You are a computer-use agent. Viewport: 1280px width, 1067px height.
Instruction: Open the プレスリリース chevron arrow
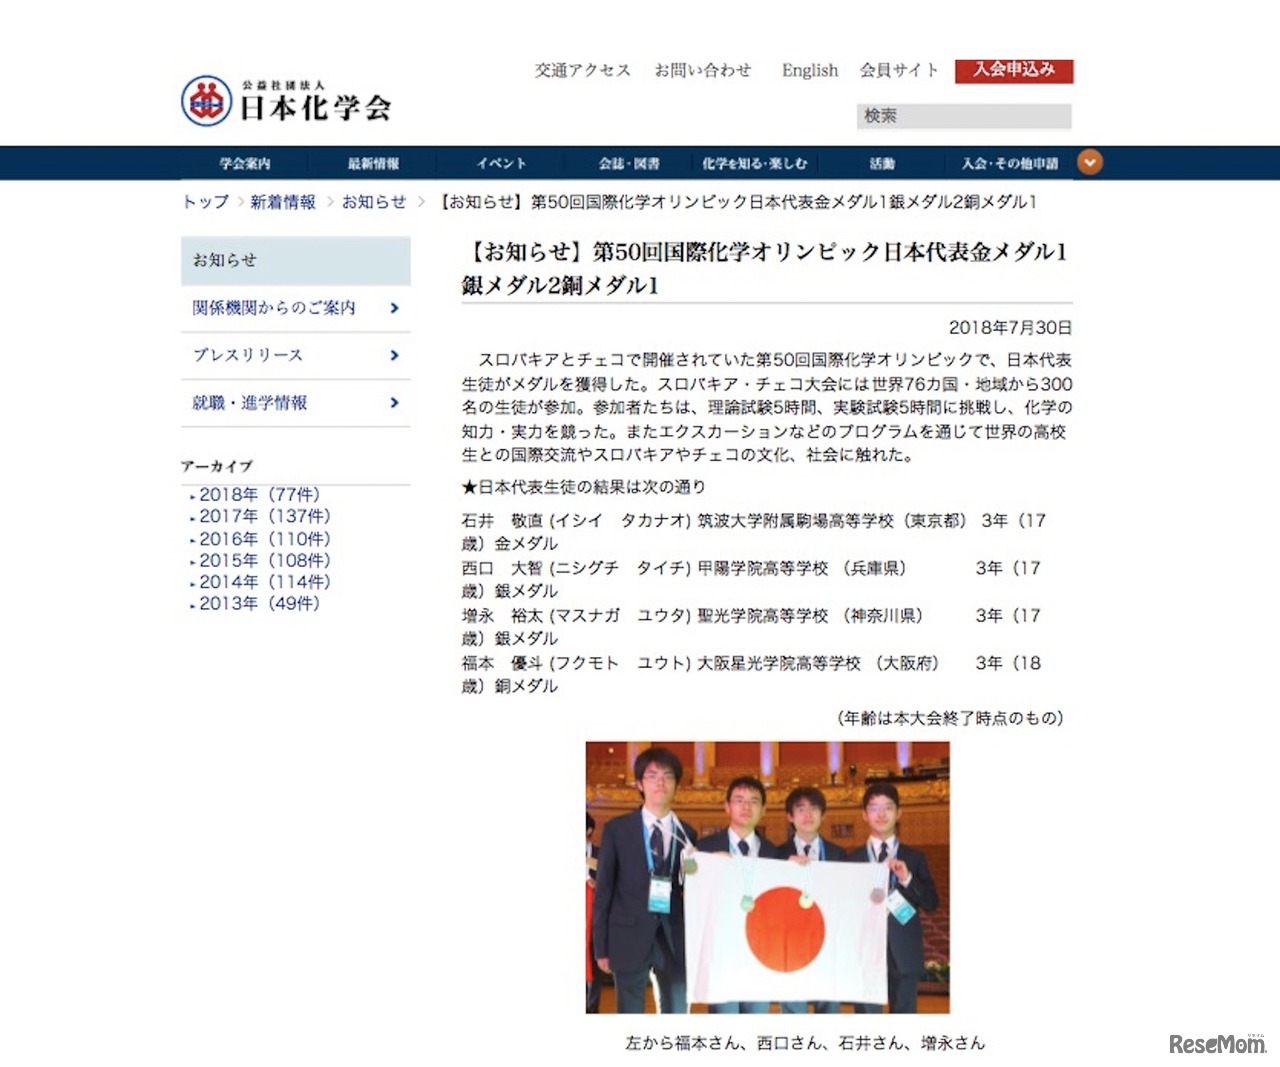394,355
